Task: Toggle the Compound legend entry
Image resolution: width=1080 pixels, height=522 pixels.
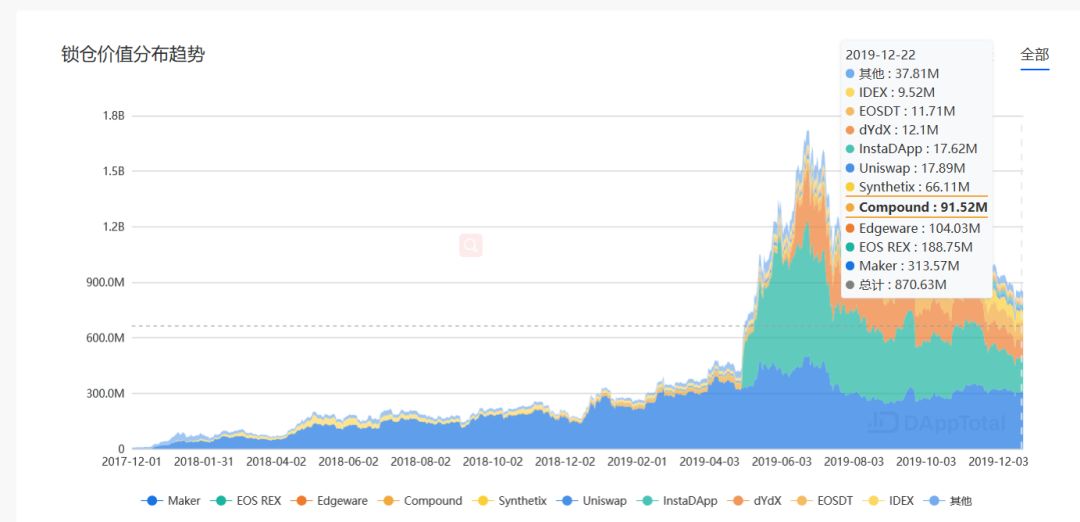Action: pos(419,501)
